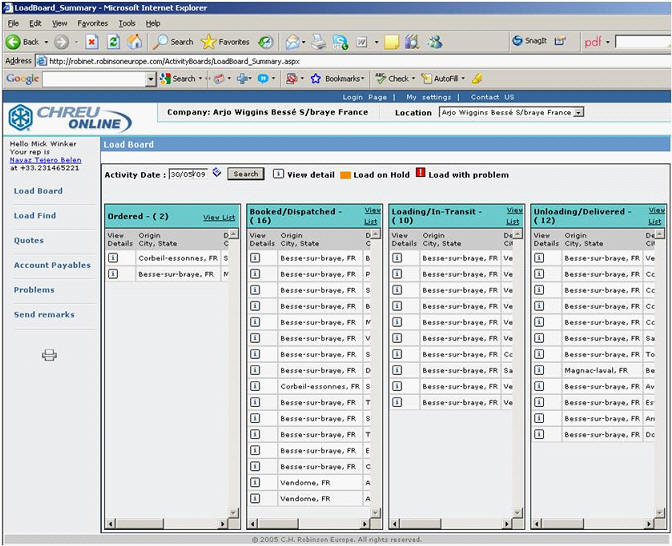Open the Google toolbar search box dropdown
The image size is (672, 546).
(150, 78)
